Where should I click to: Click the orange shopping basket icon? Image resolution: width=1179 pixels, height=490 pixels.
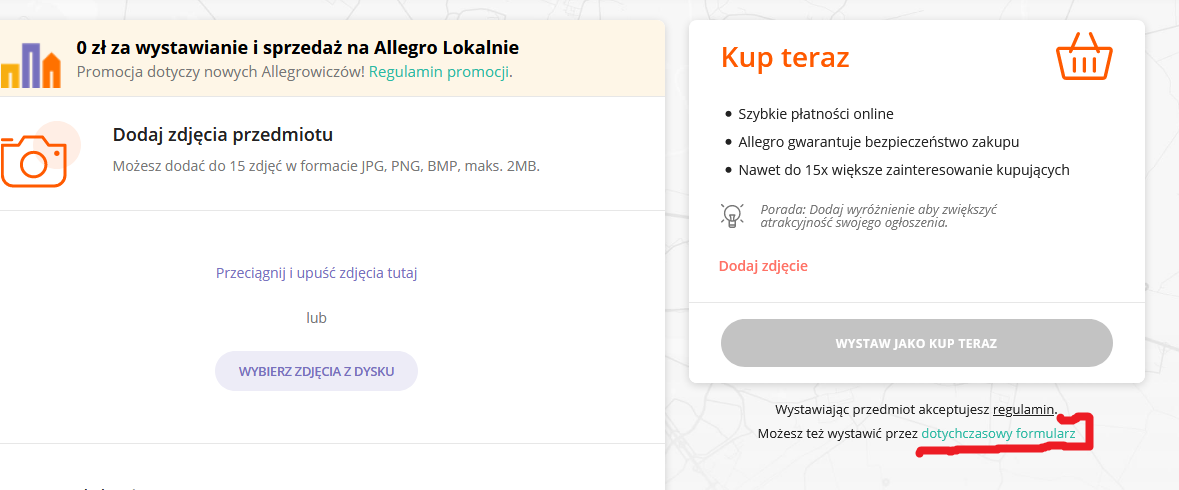(1084, 57)
